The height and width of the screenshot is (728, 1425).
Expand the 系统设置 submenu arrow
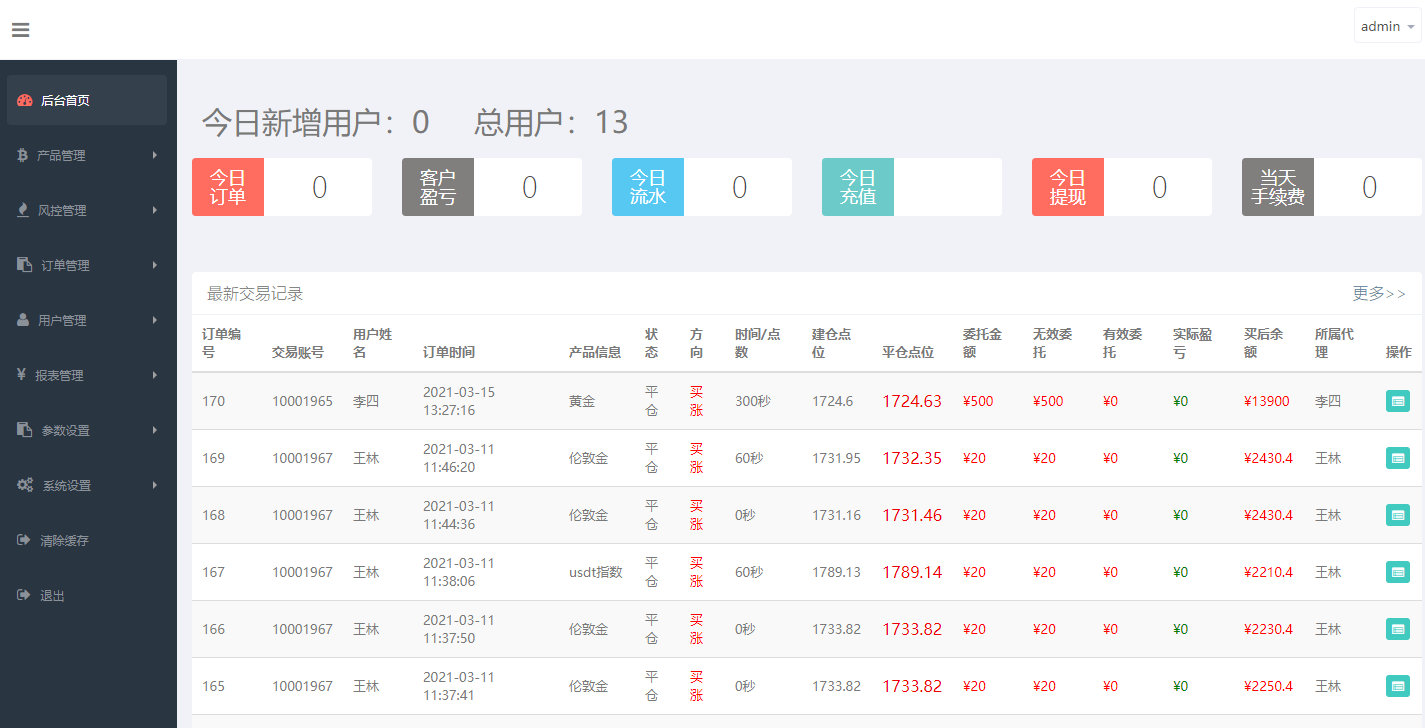tap(155, 485)
